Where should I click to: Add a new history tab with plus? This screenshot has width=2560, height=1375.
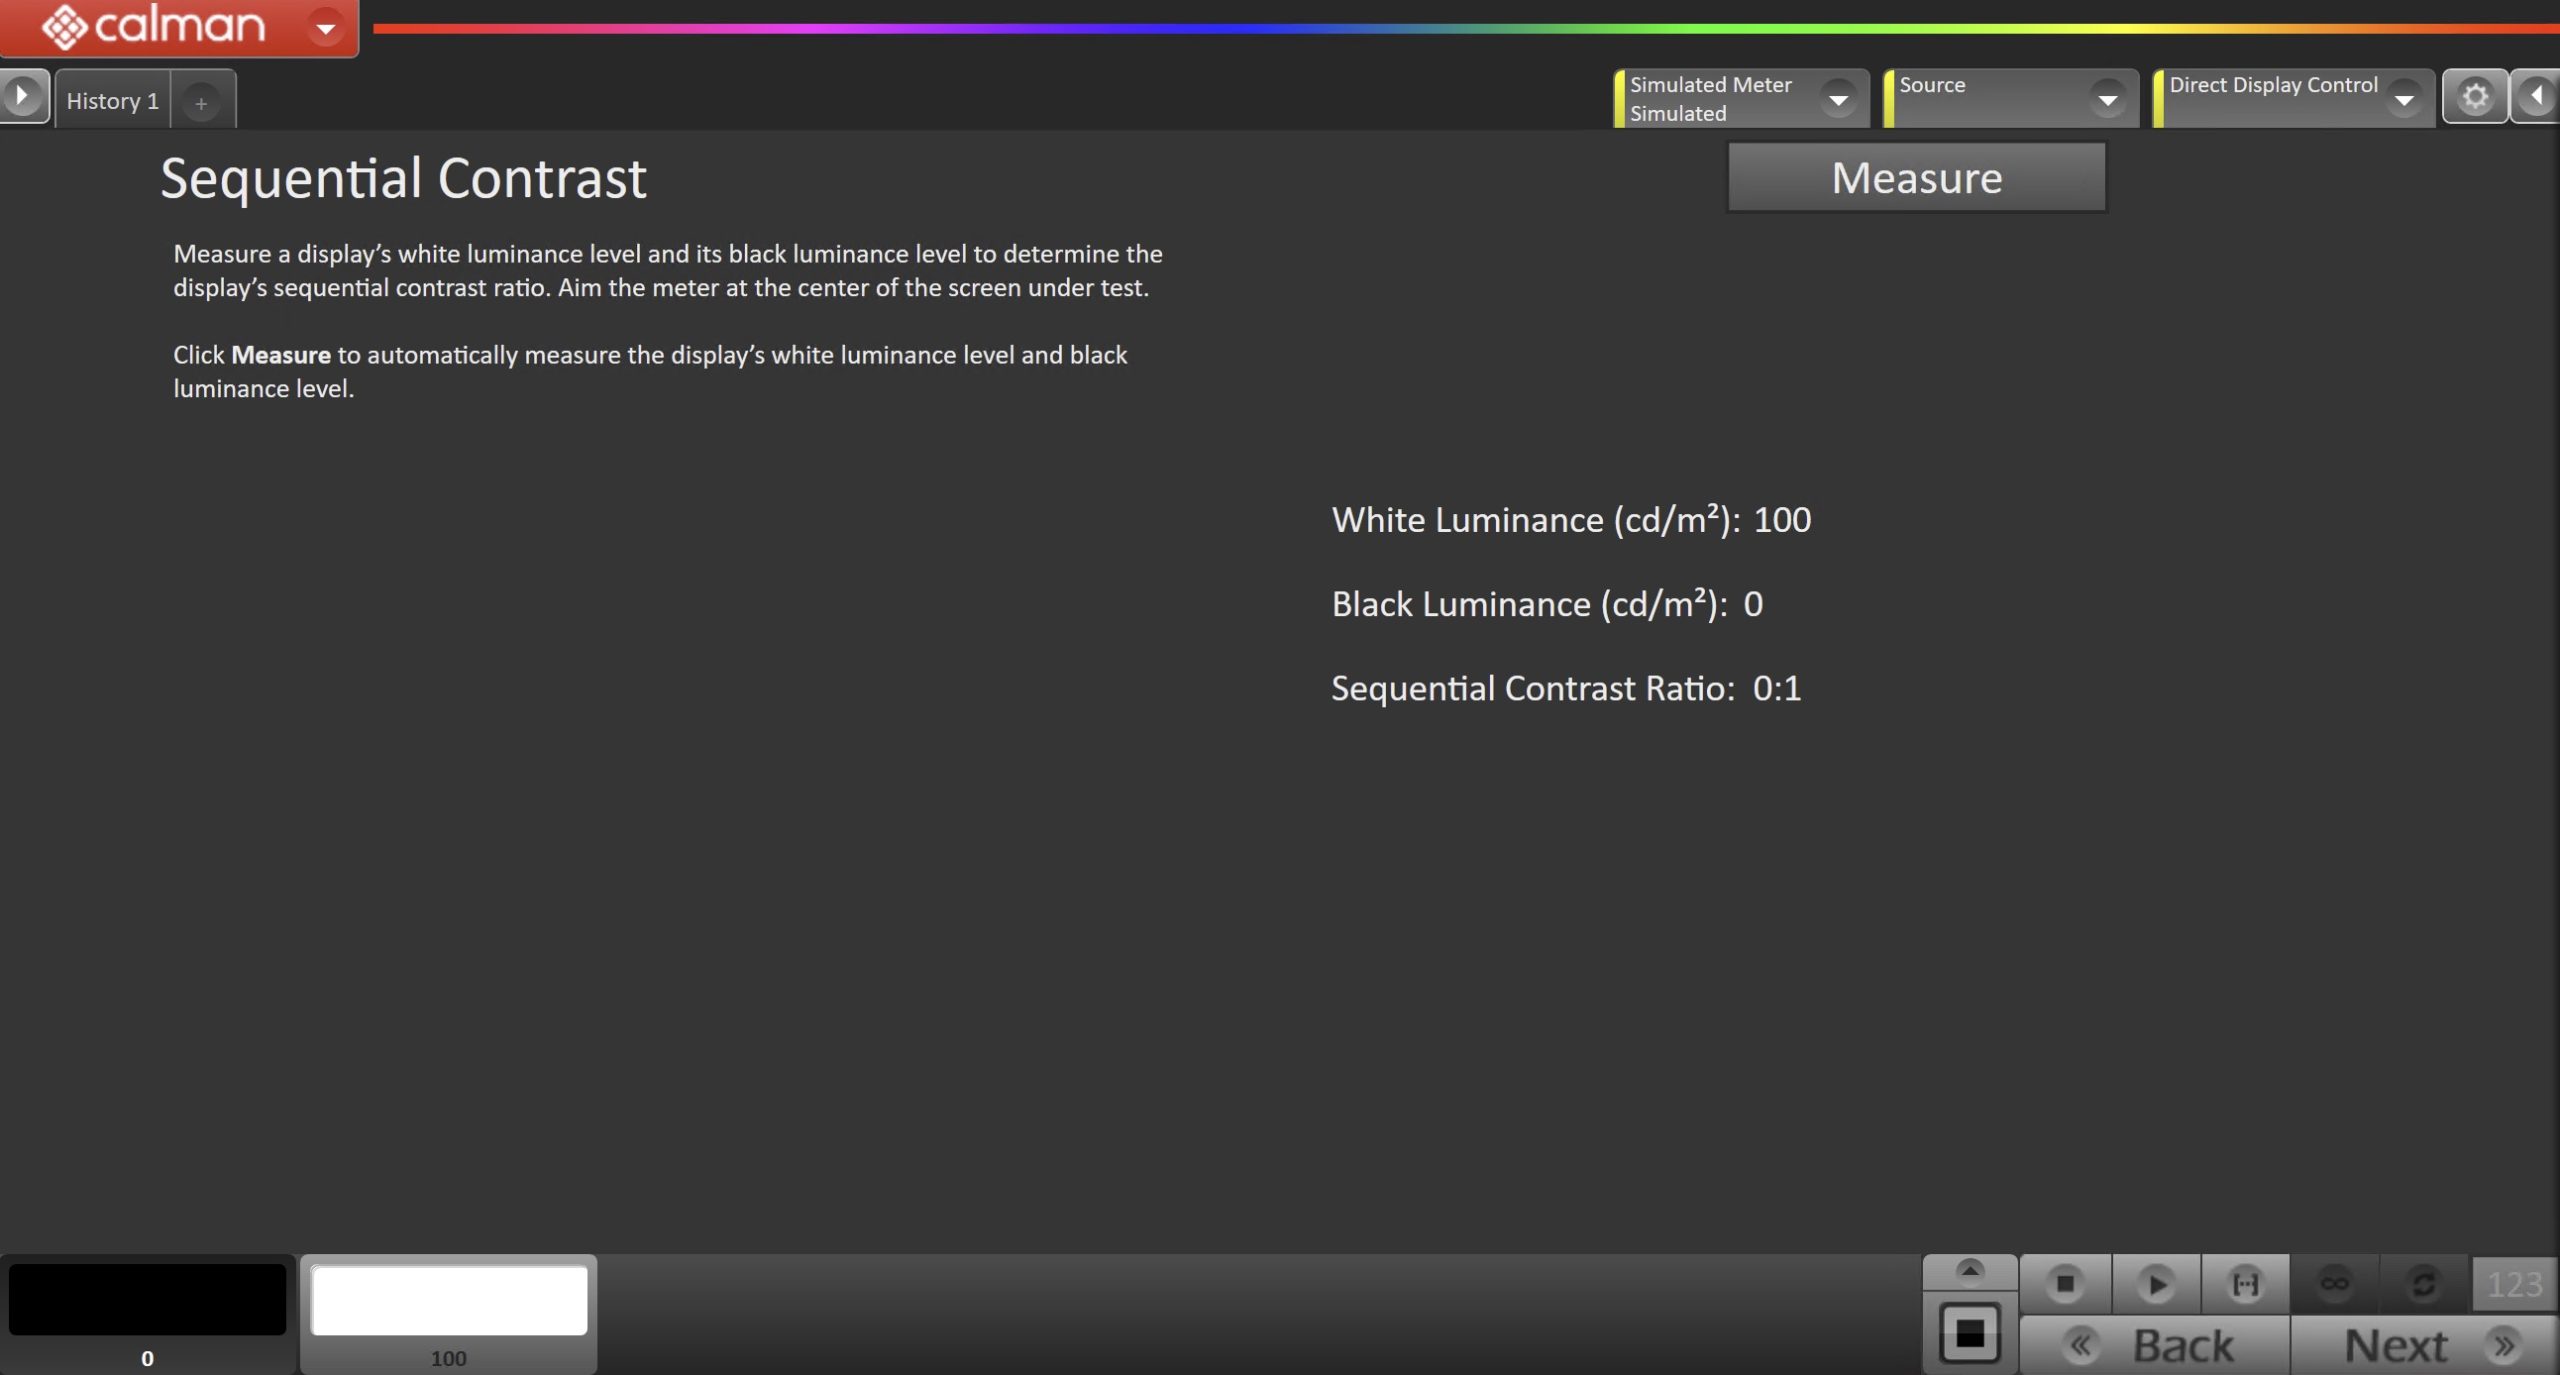pos(201,103)
